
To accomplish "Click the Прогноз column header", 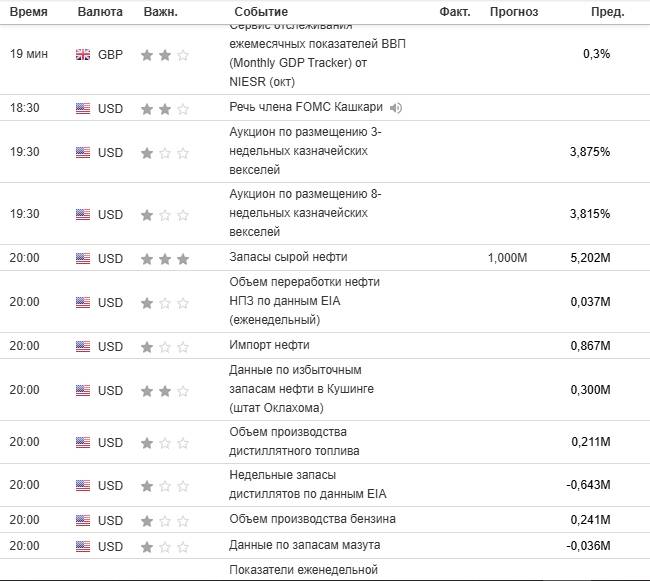I will [513, 12].
